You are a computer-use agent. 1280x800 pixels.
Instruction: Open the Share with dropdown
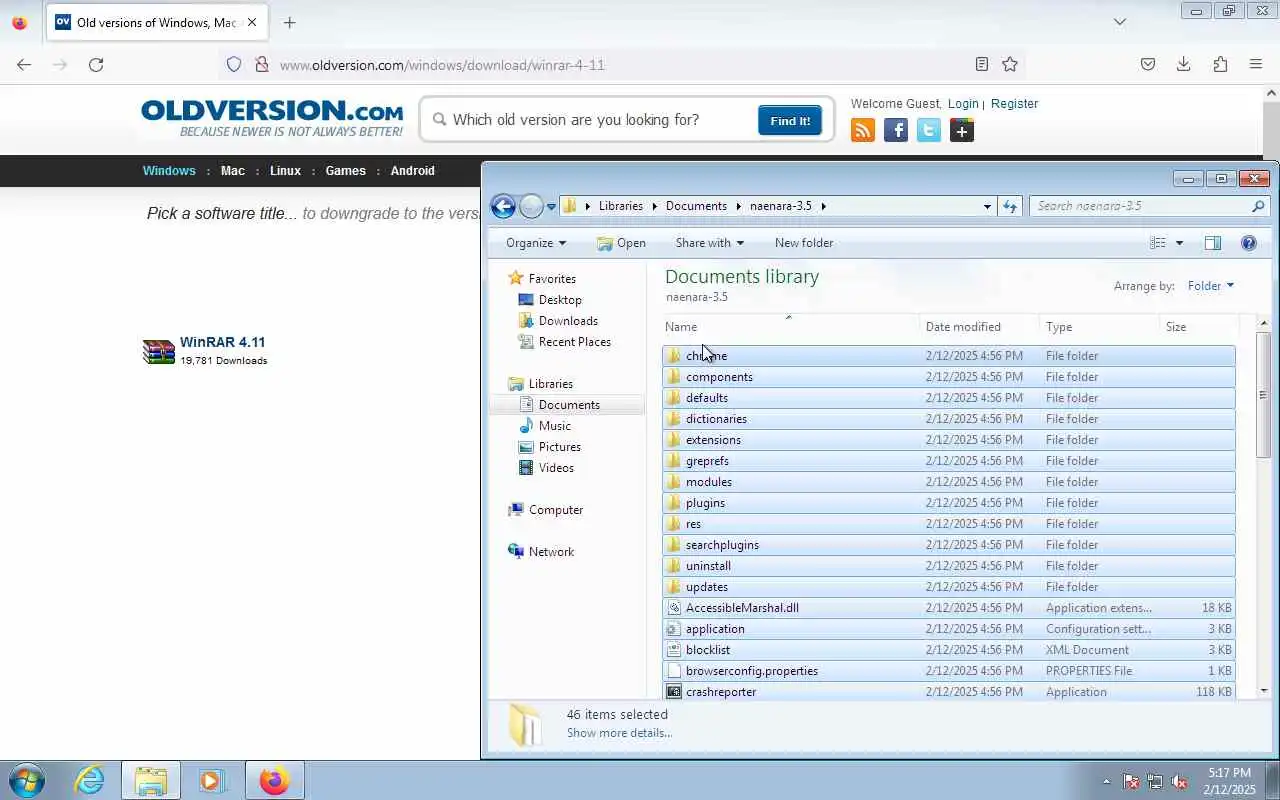tap(709, 243)
